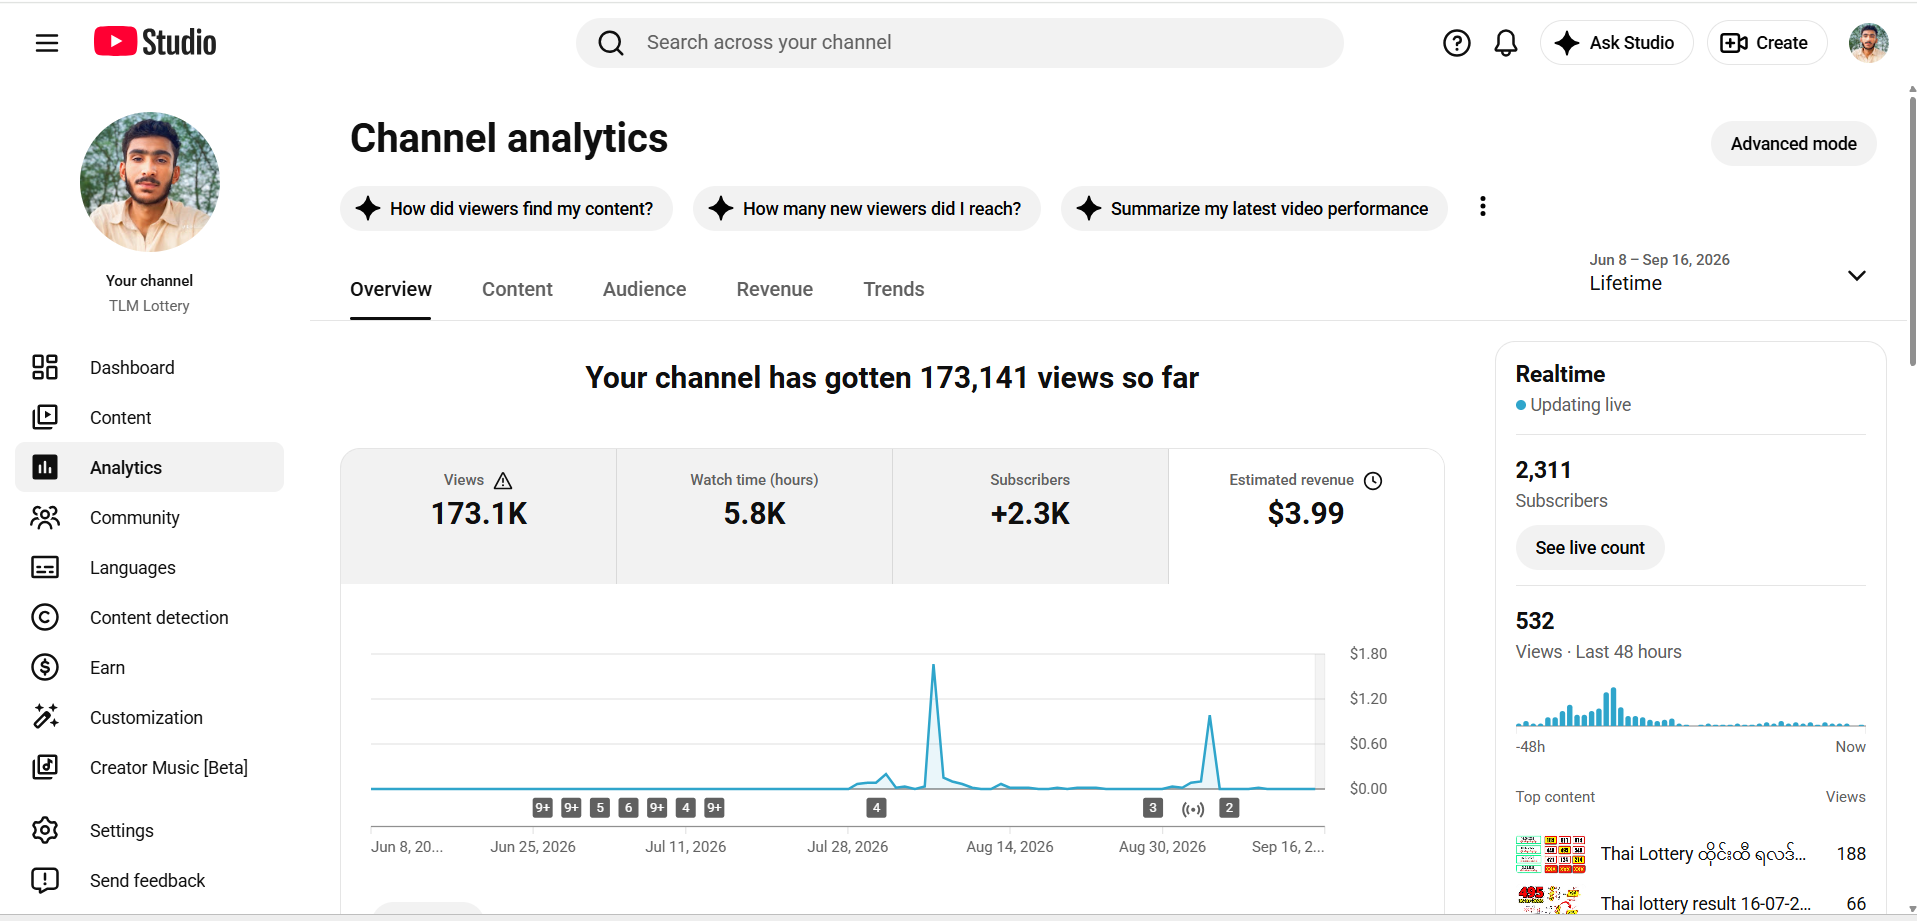The image size is (1917, 921).
Task: Open the hamburger navigation menu
Action: tap(47, 43)
